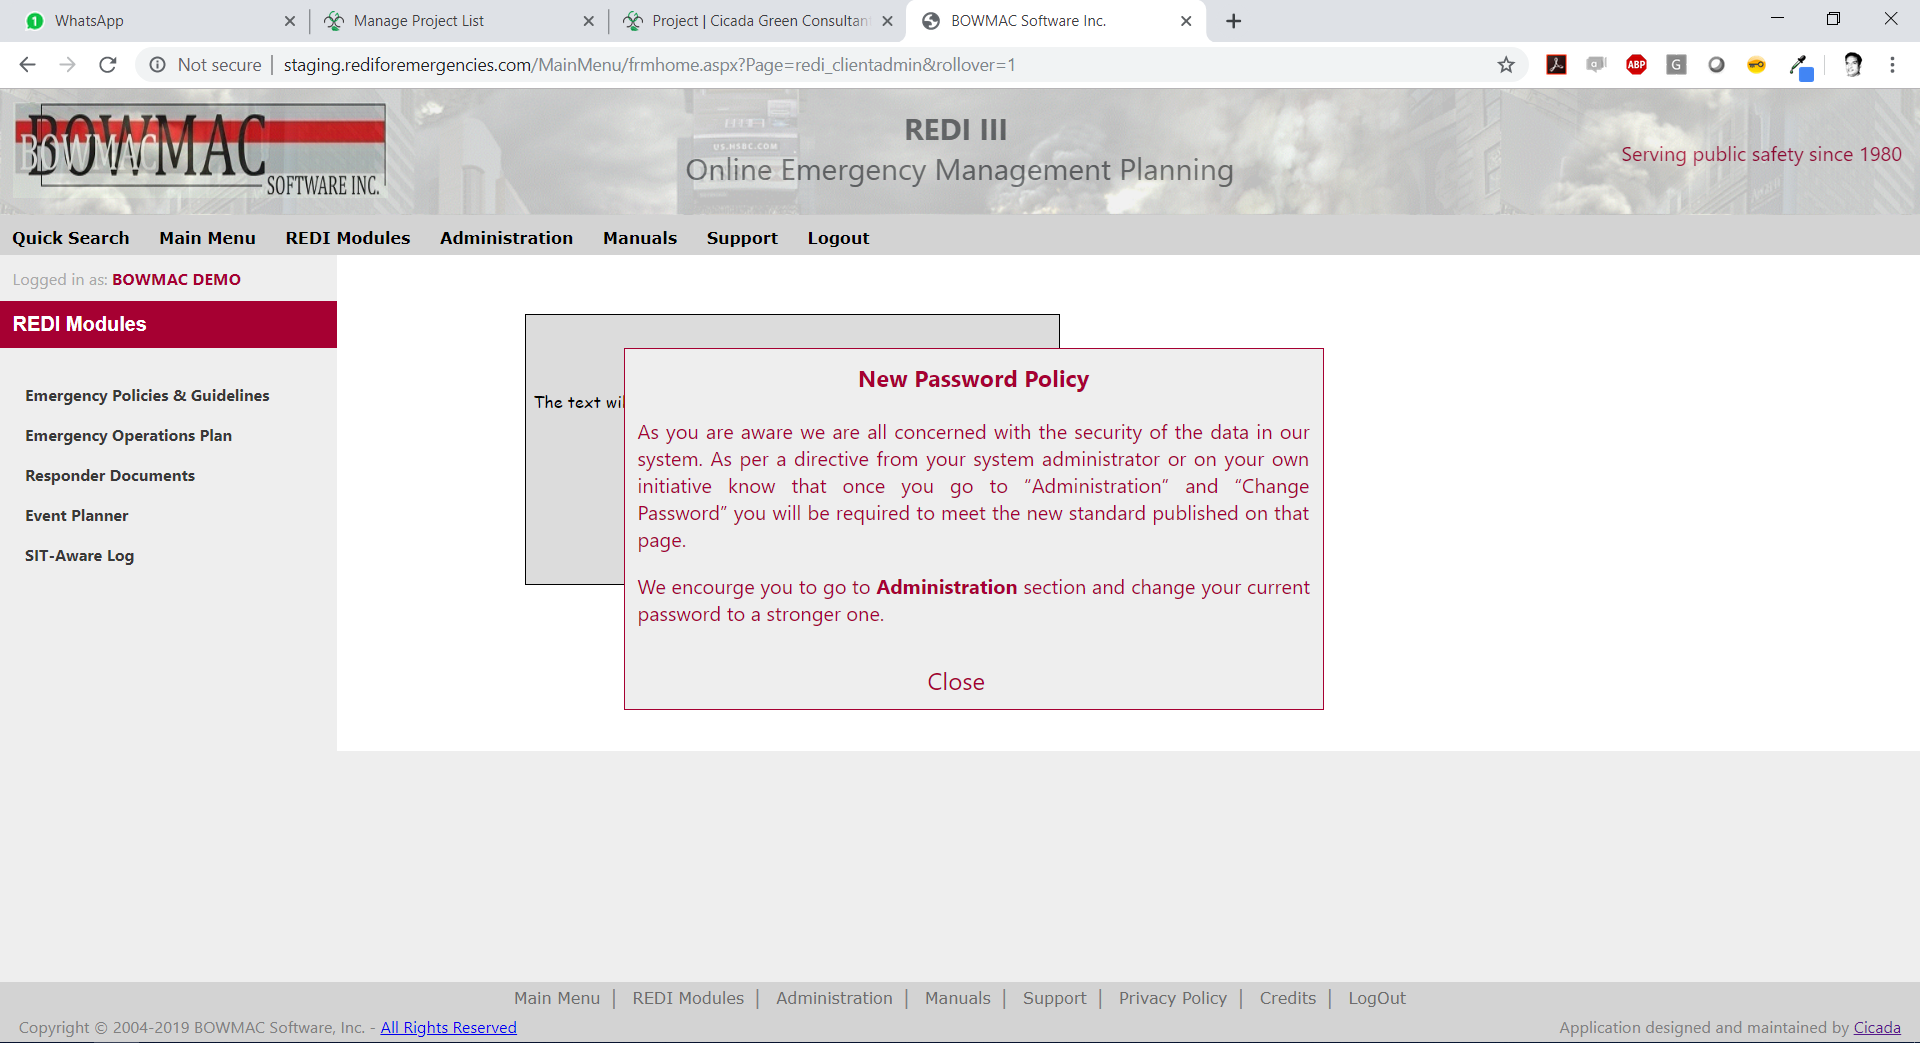Click the New Password Policy heading

click(973, 380)
